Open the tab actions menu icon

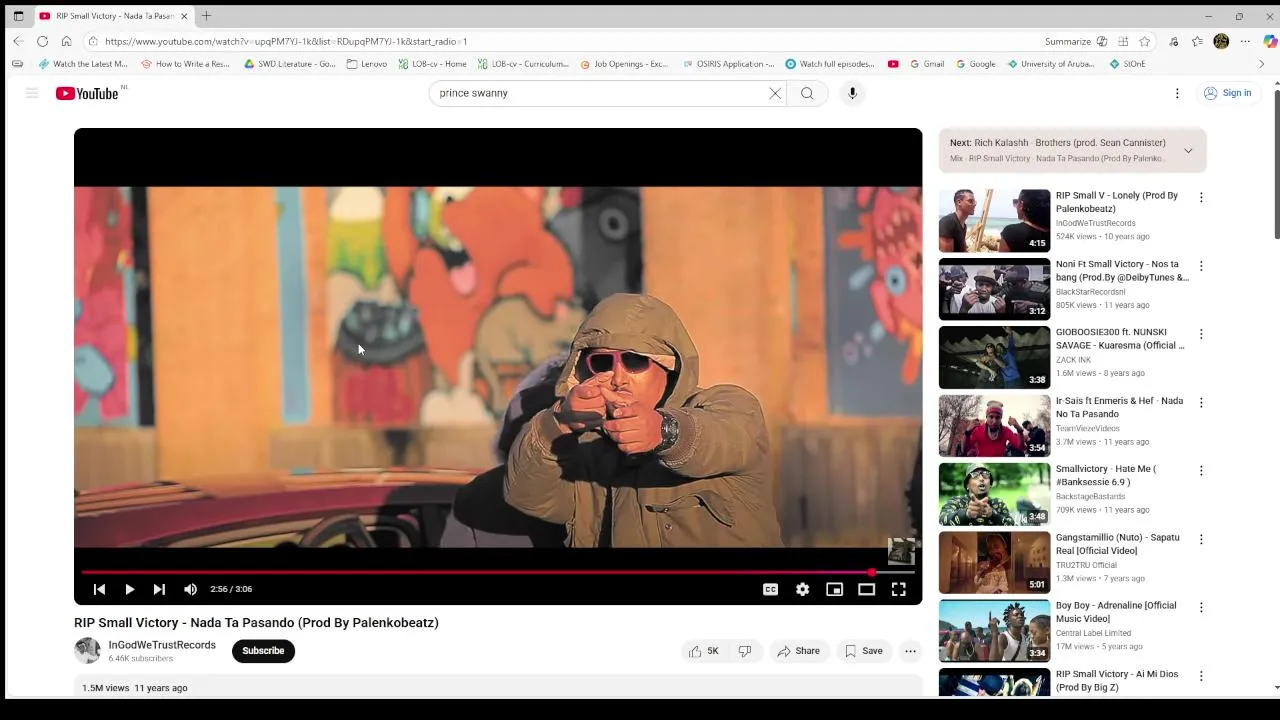[x=18, y=16]
